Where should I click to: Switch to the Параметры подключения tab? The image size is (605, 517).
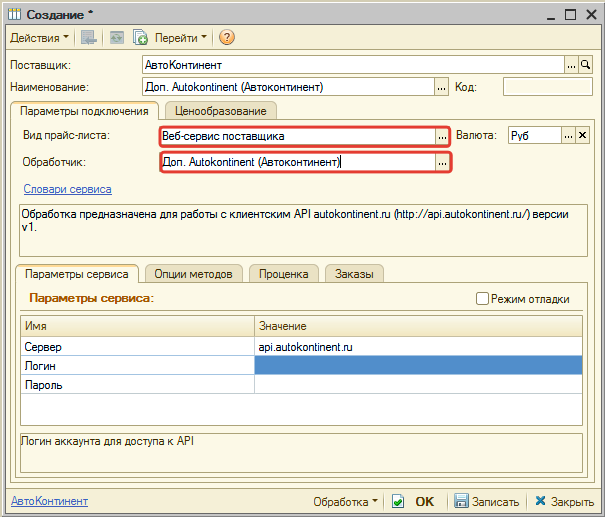coord(84,111)
